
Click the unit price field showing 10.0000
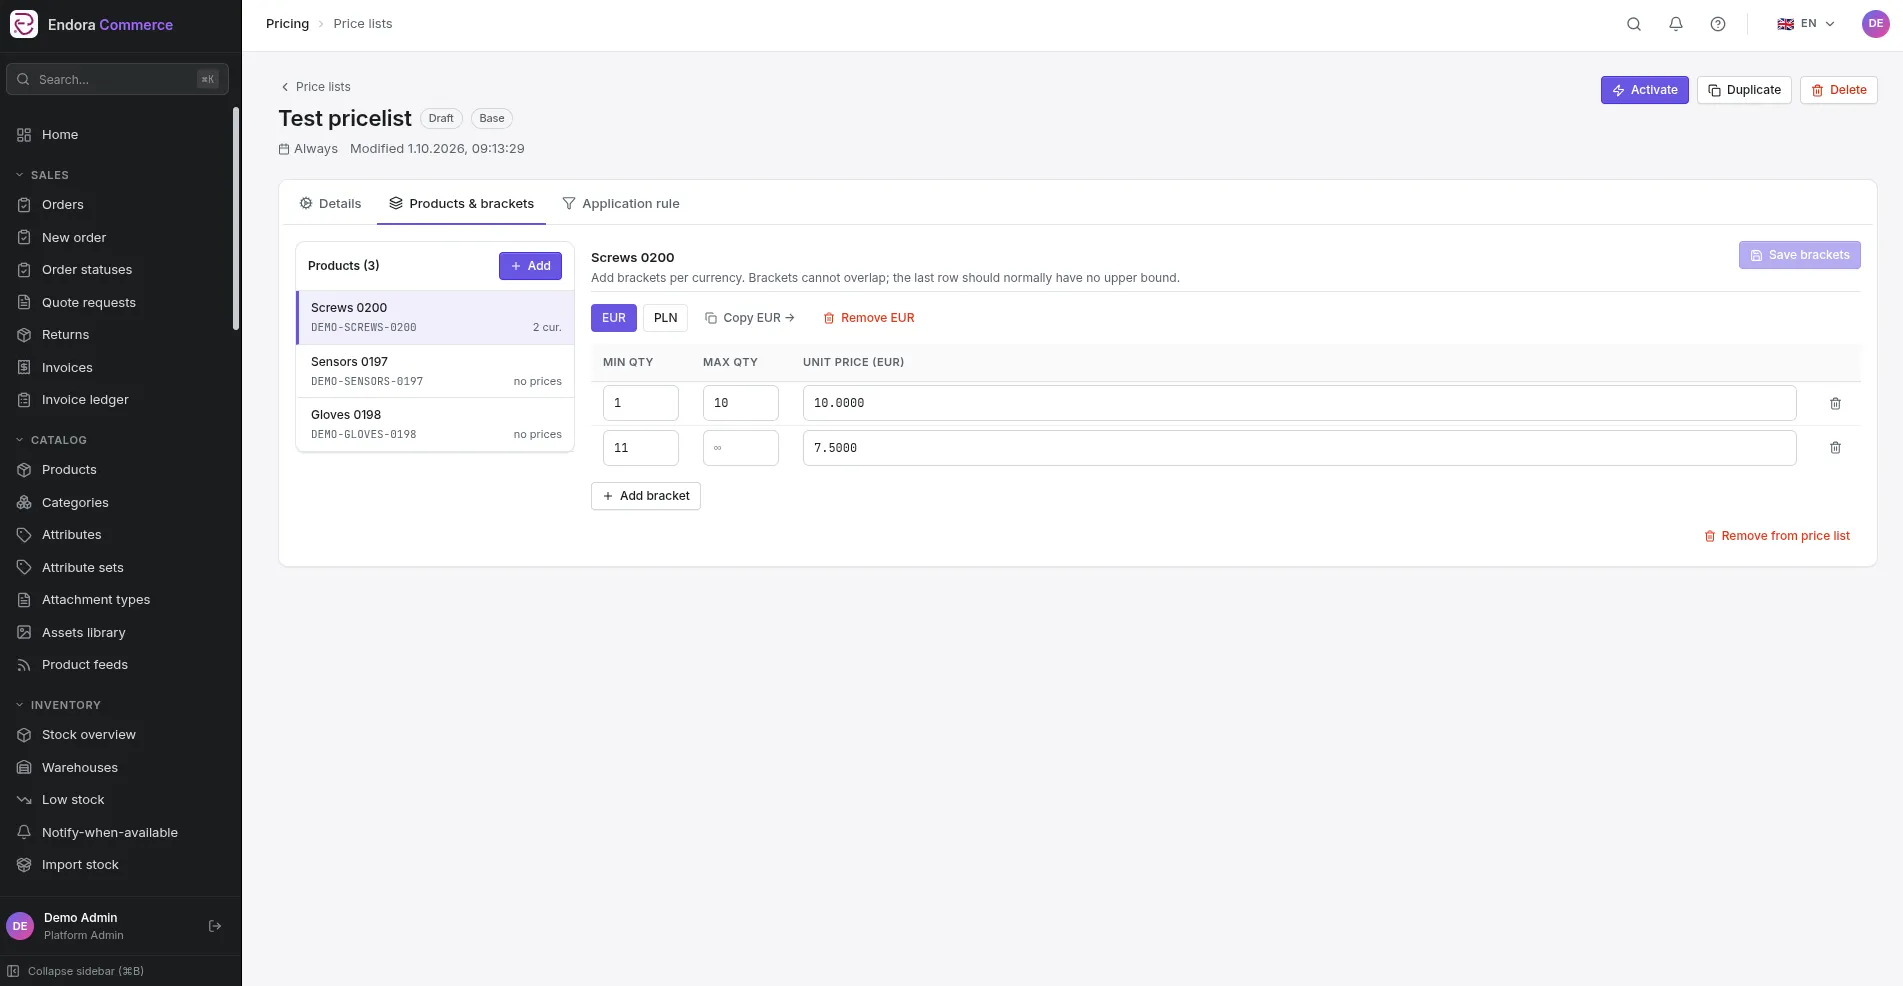pos(1300,403)
